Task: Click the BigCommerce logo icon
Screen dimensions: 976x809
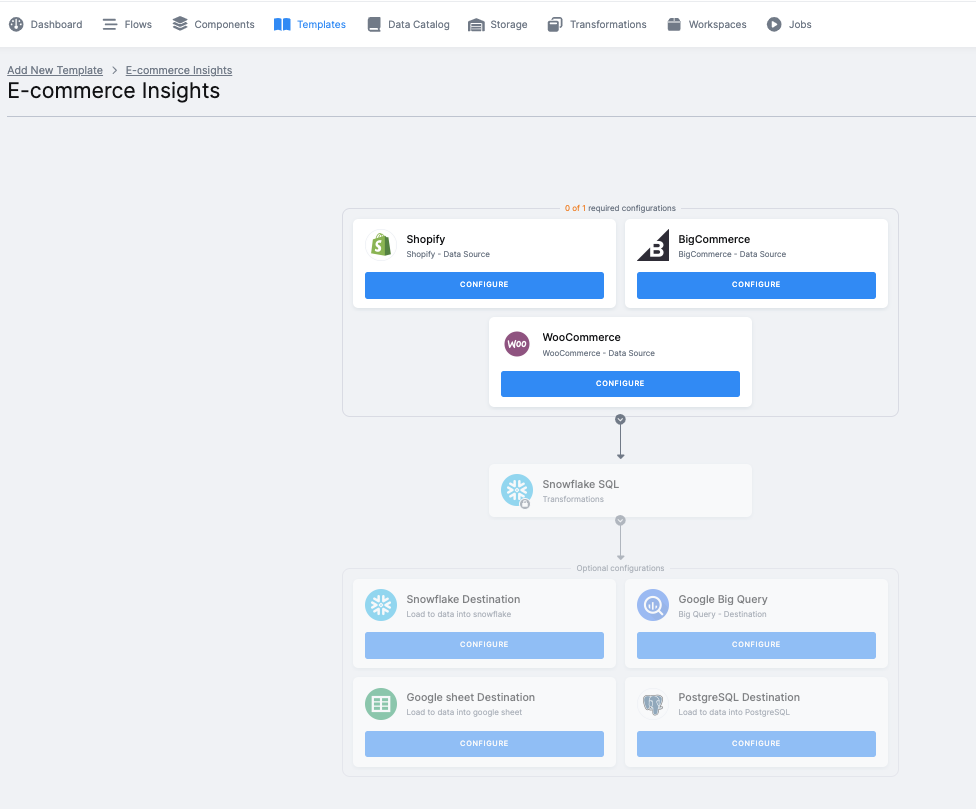Action: 653,244
